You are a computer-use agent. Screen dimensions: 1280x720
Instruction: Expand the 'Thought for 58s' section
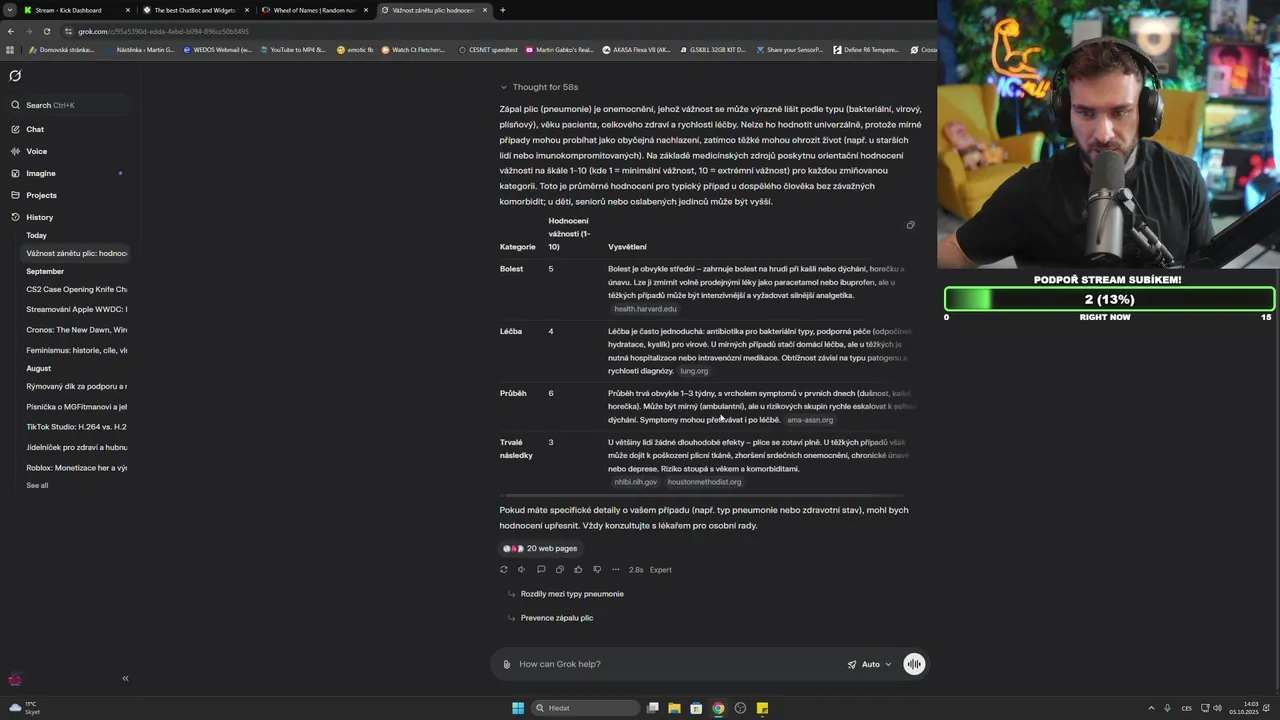540,87
